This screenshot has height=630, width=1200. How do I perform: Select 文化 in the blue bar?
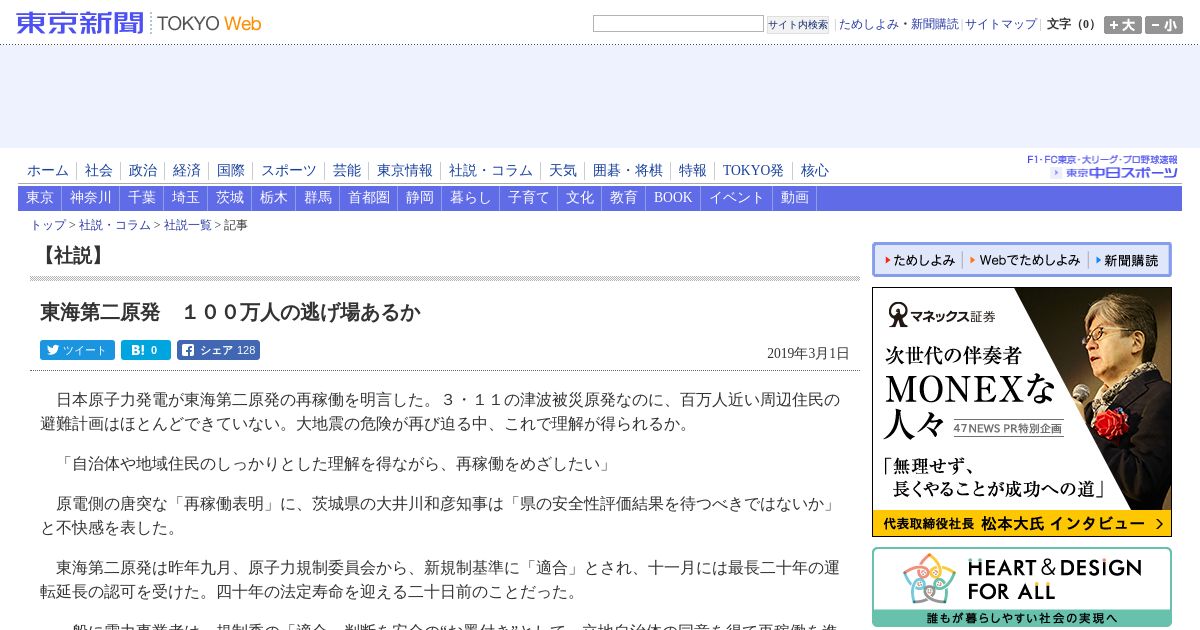pos(580,198)
